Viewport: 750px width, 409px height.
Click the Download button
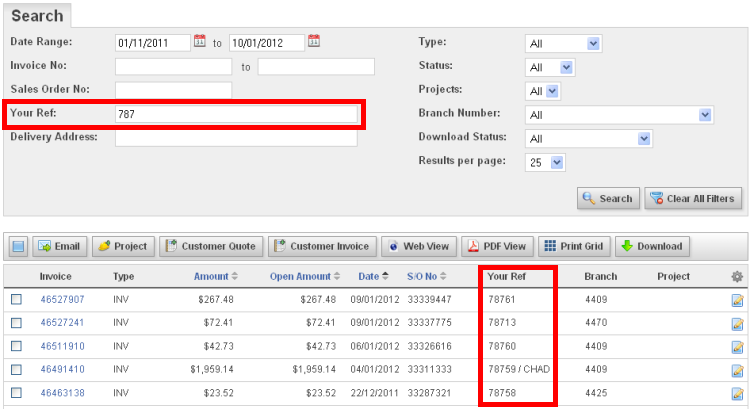pos(652,246)
